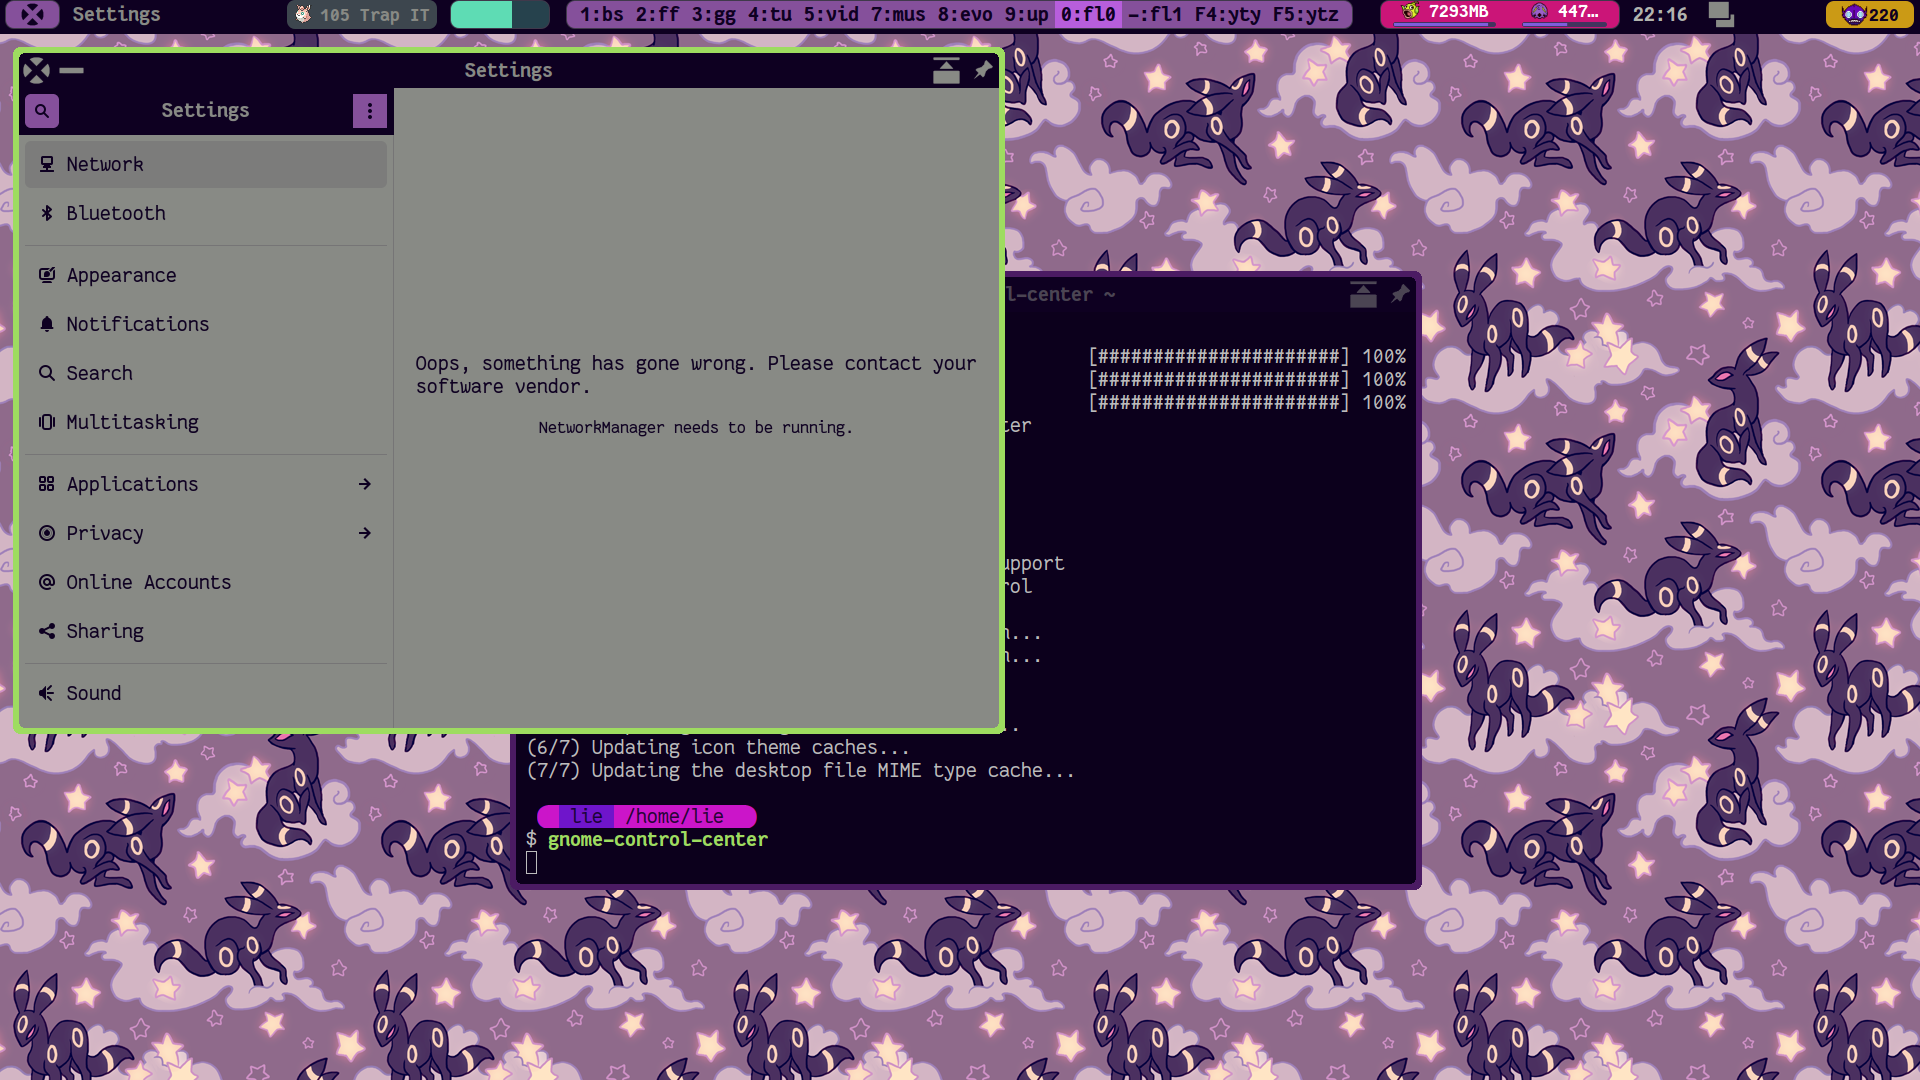Select the Network display icon in sidebar
1920x1080 pixels.
coord(46,163)
